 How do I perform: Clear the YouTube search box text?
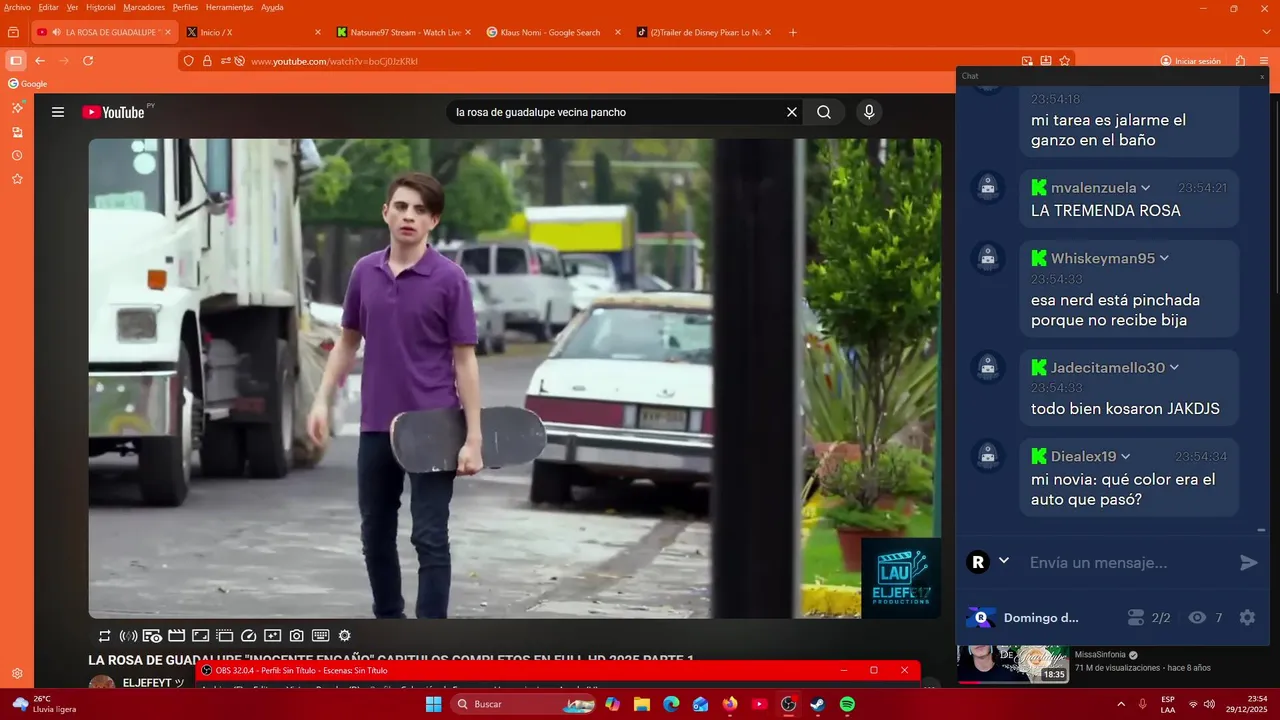(x=791, y=112)
